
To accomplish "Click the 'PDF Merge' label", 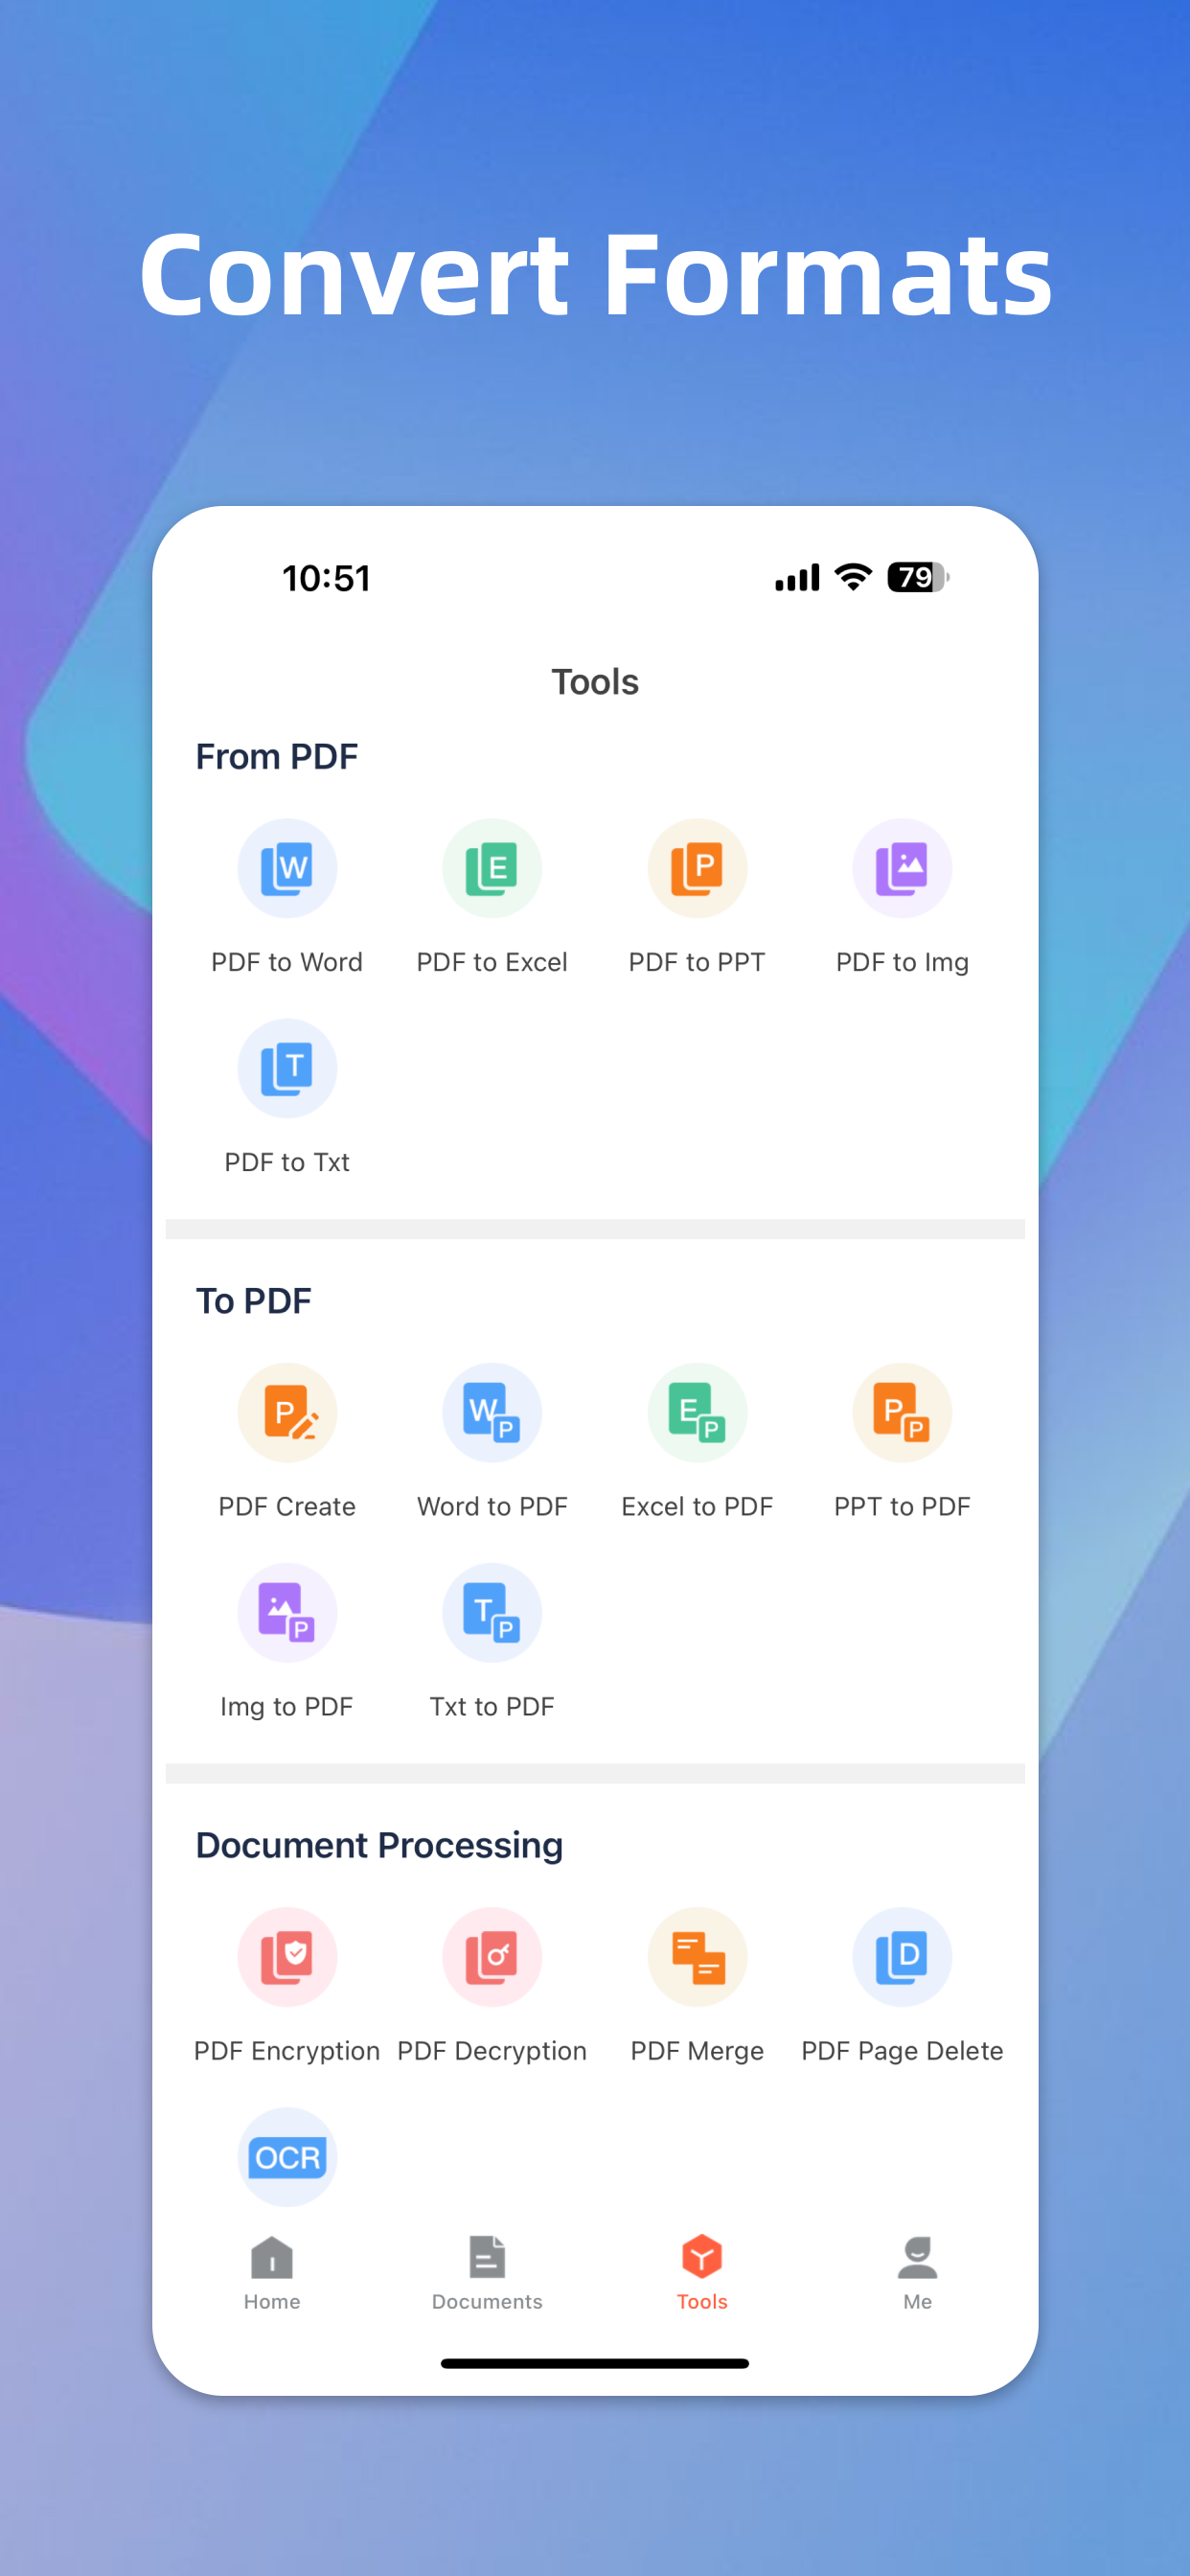I will tap(697, 2050).
